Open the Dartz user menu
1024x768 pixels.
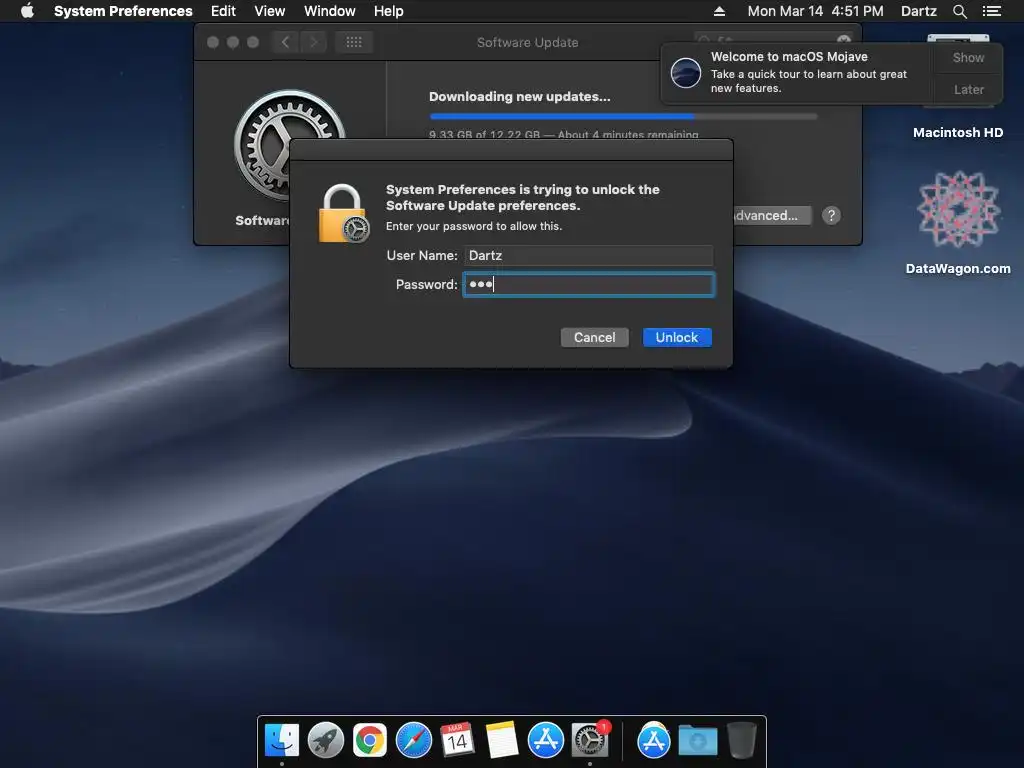[919, 11]
